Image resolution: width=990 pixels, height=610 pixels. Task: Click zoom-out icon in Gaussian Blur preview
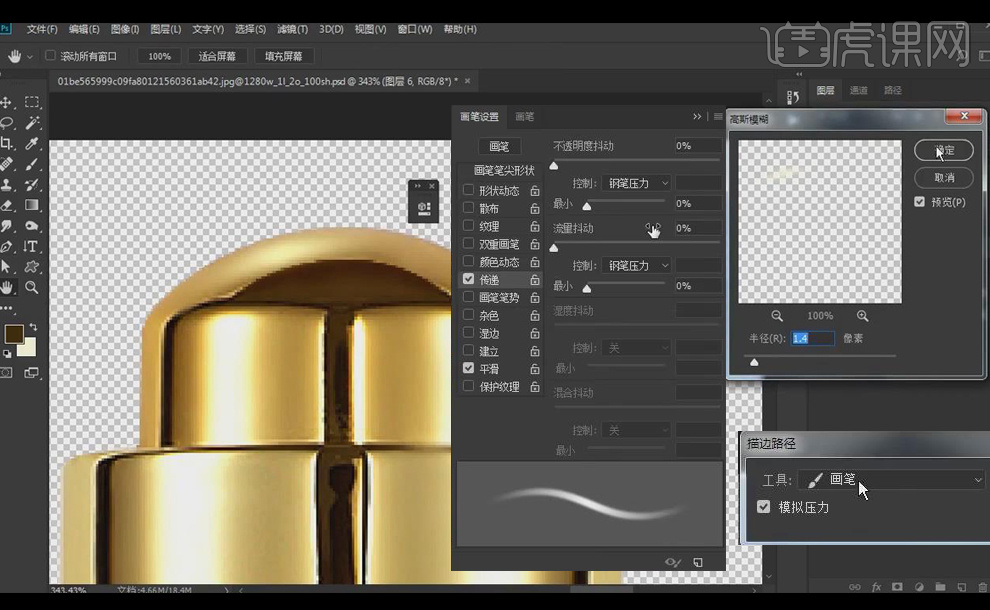click(x=777, y=316)
